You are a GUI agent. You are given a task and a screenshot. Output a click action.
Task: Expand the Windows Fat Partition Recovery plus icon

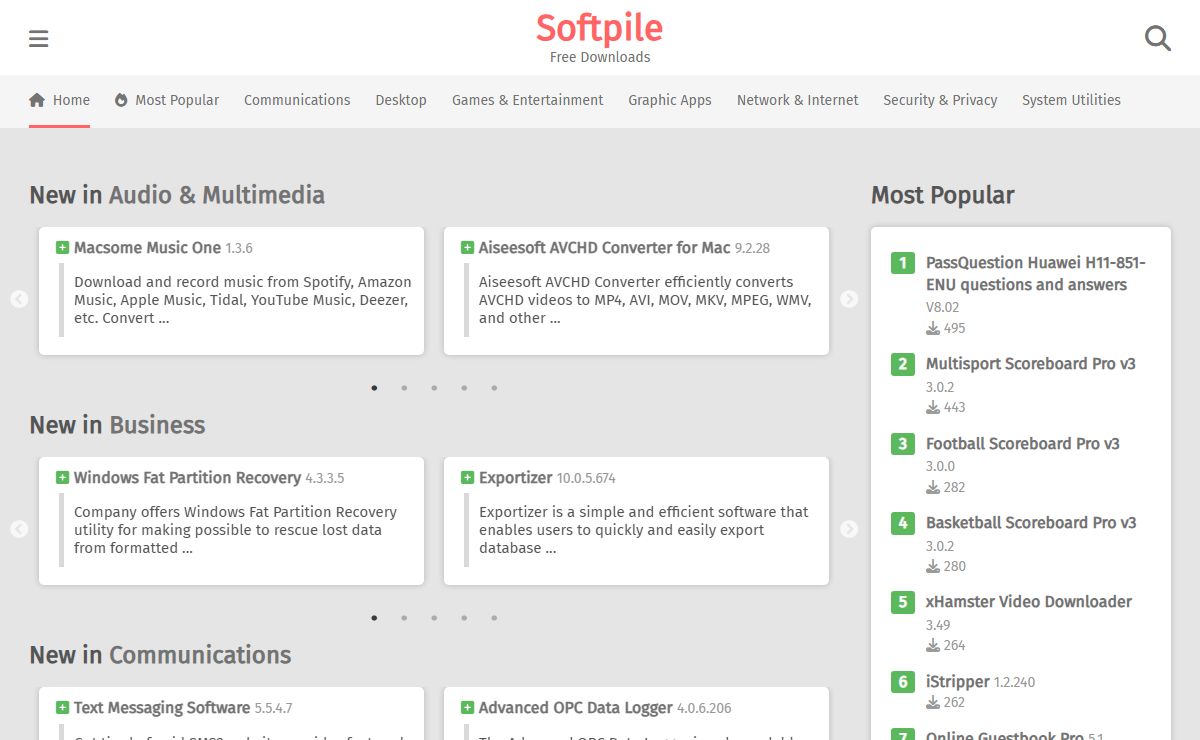point(62,477)
